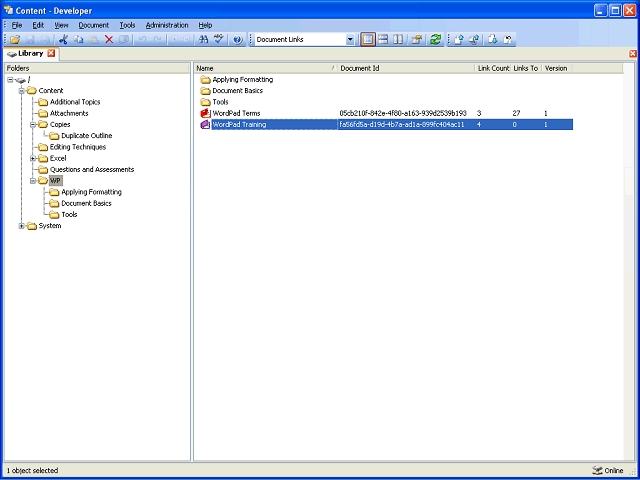Switch to single pane view layout

pos(368,40)
